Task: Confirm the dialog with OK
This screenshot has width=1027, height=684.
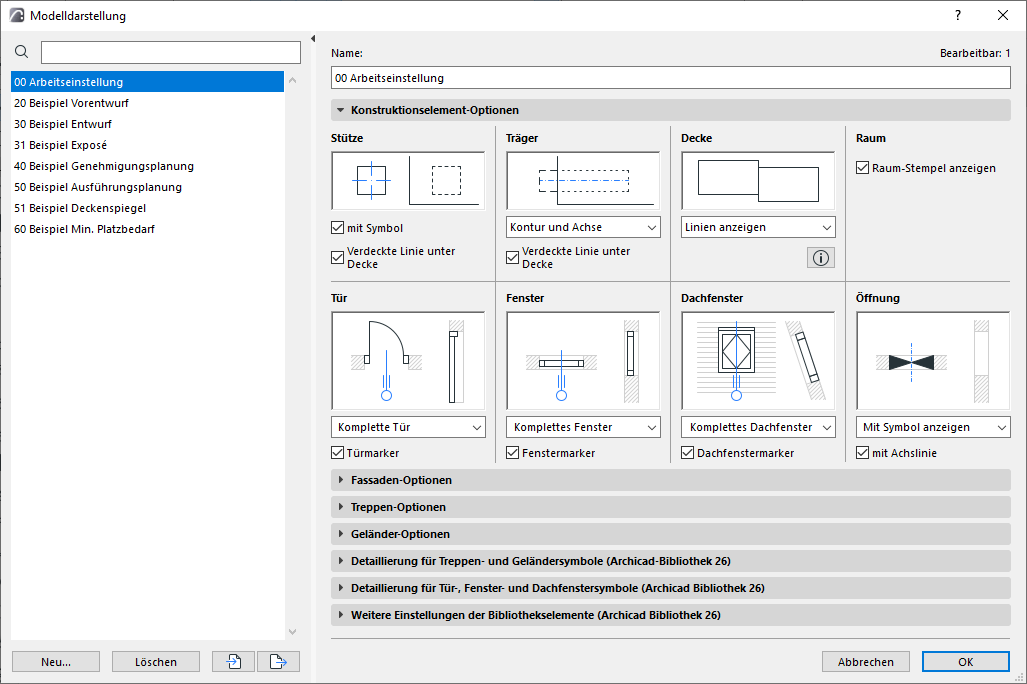Action: (964, 661)
